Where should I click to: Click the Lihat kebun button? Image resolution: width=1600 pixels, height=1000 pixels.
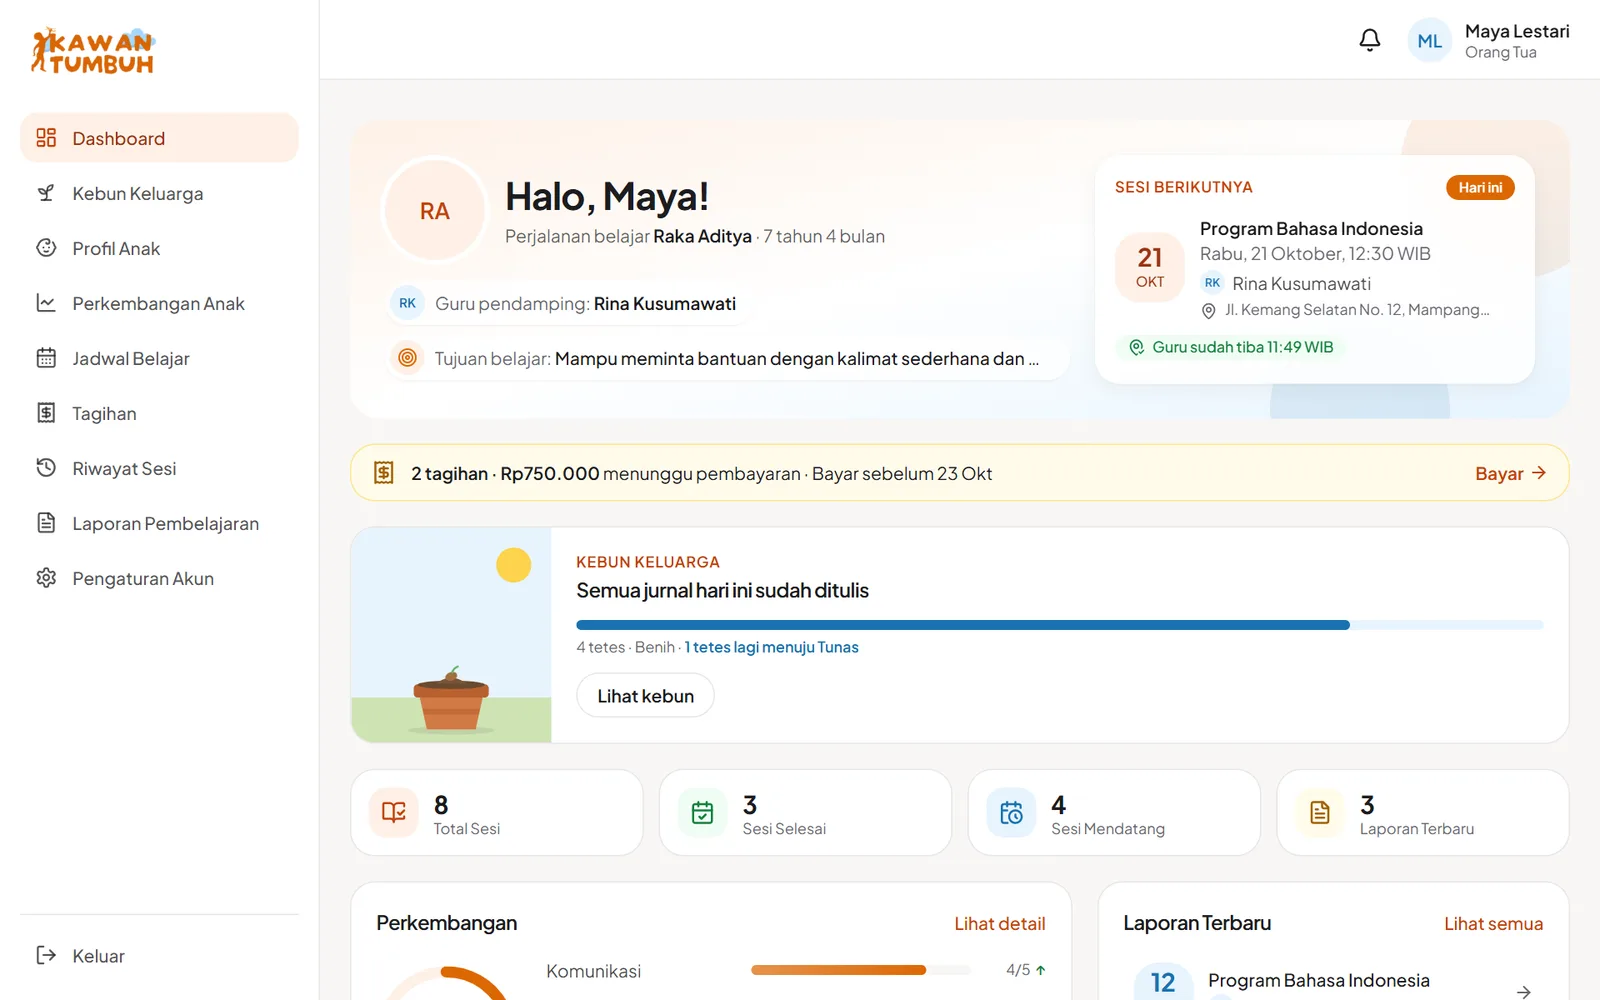click(645, 695)
